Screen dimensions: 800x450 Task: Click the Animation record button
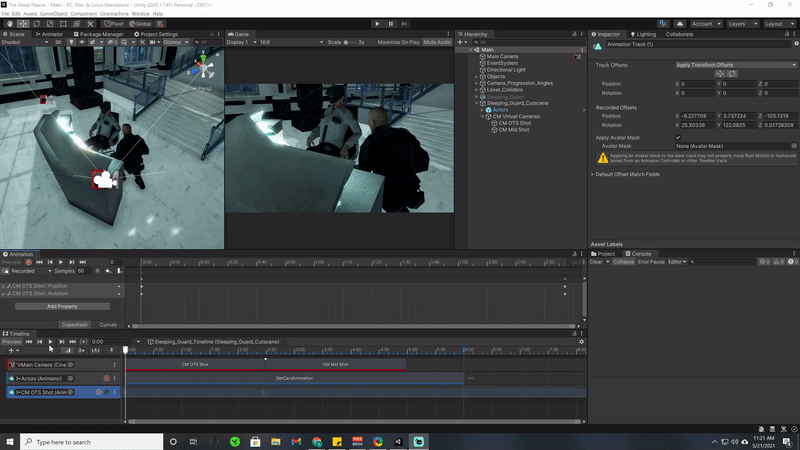(x=28, y=262)
